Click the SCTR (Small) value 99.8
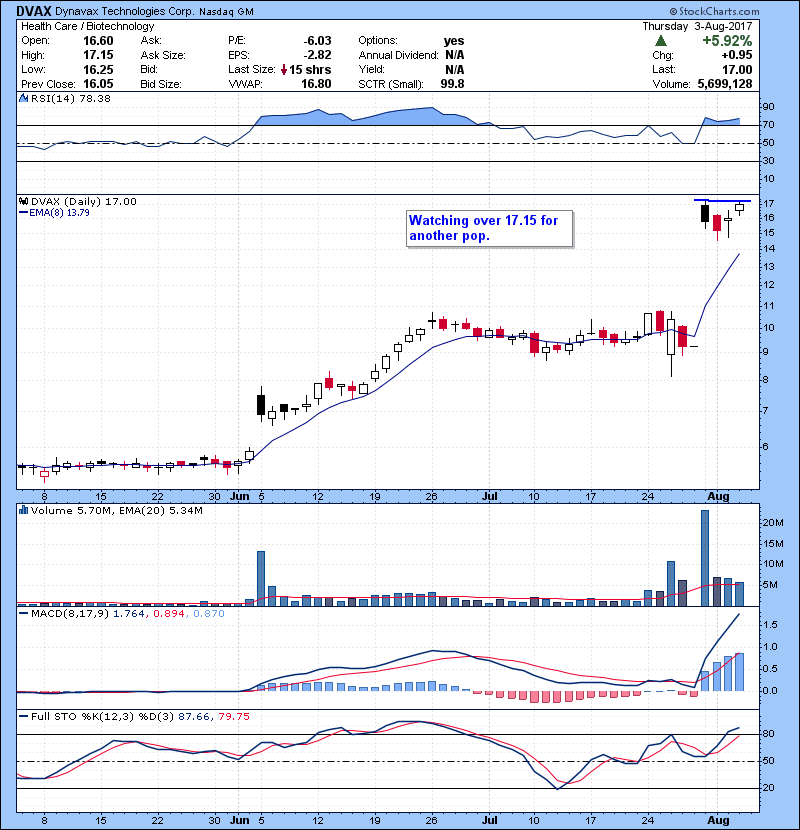This screenshot has height=830, width=800. click(x=452, y=84)
